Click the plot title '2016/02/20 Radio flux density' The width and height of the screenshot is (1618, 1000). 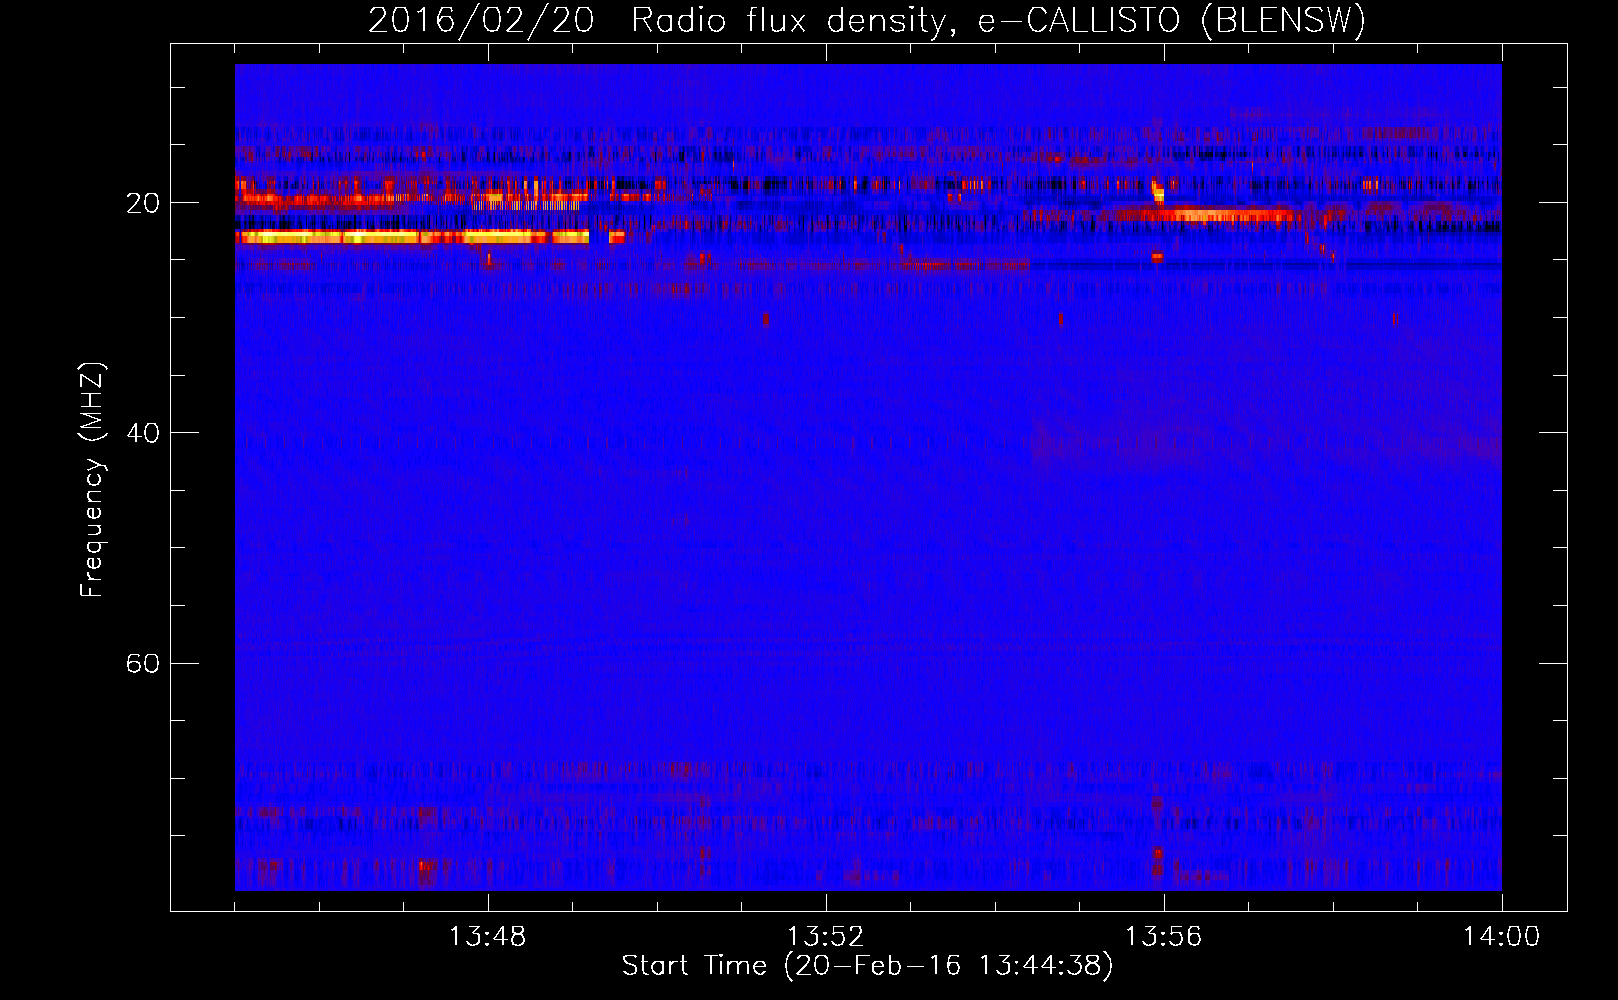coord(867,20)
